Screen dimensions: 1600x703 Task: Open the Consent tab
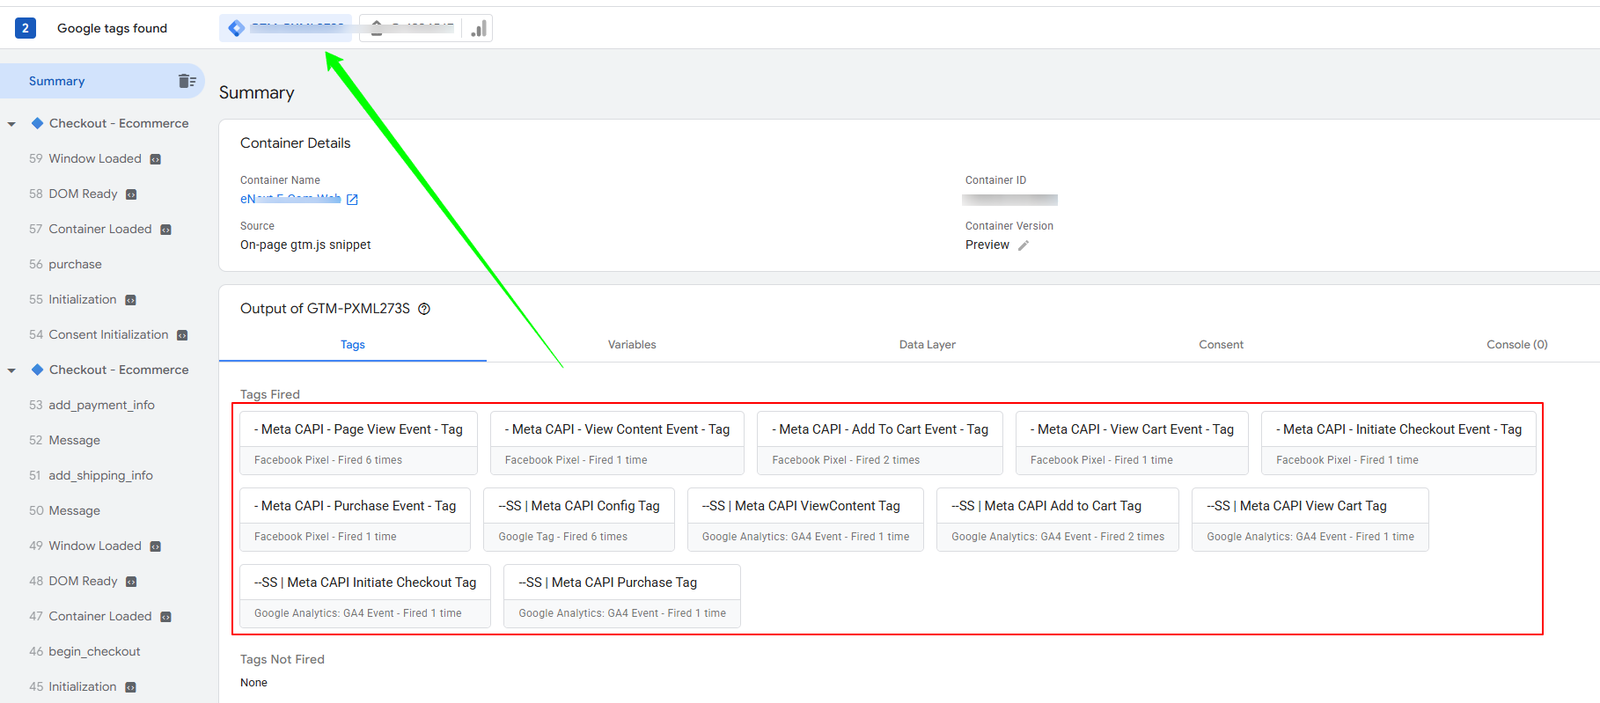pos(1221,345)
